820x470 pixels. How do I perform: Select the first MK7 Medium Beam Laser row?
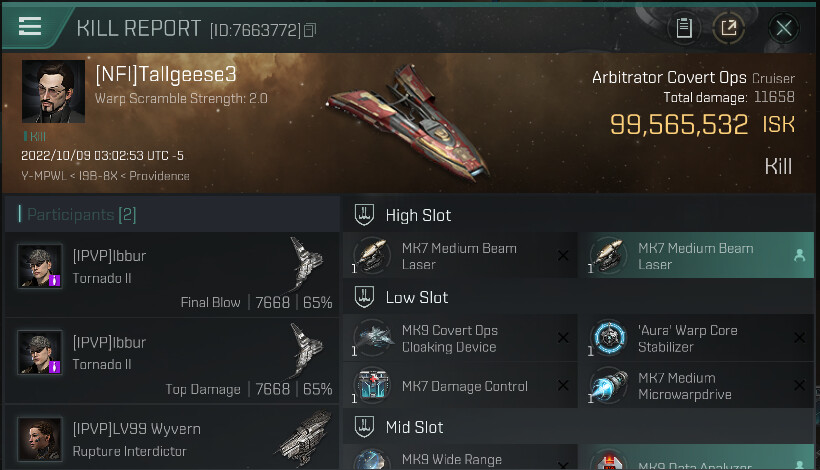(460, 256)
